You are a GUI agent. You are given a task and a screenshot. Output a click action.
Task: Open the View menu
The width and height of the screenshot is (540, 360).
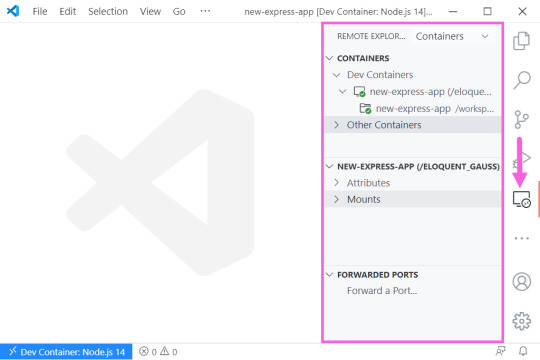pos(150,11)
